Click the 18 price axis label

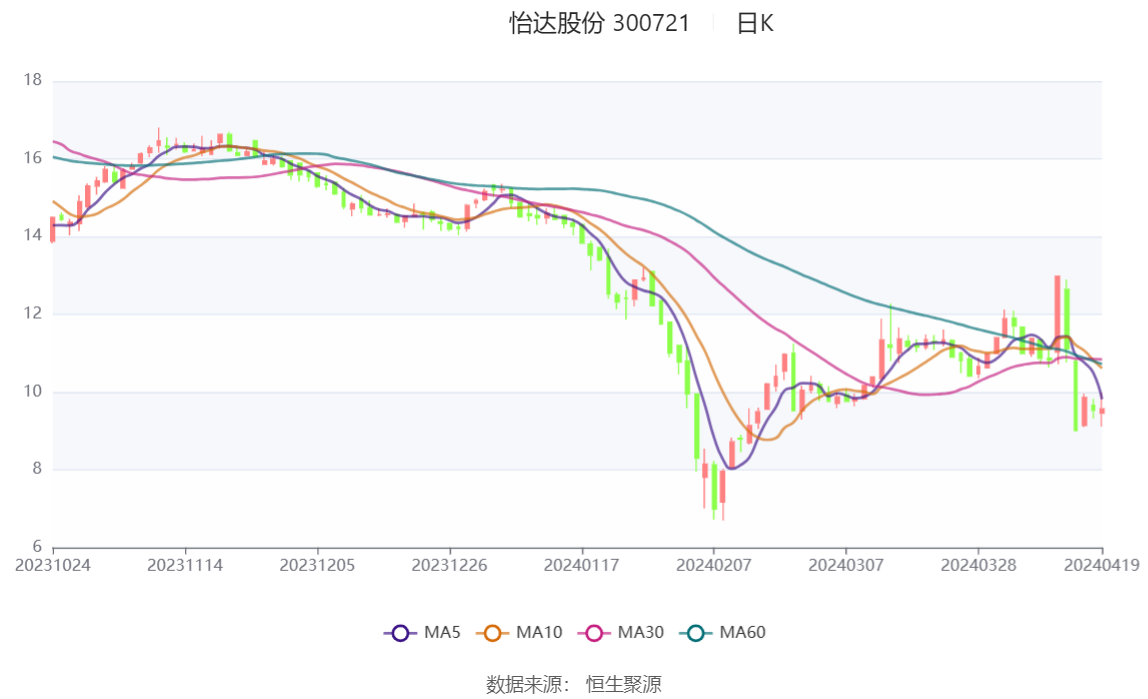tap(32, 80)
